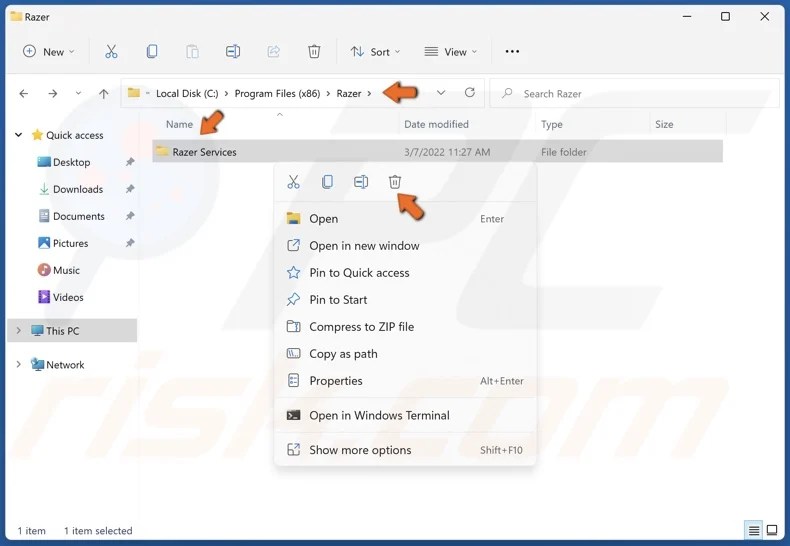Screen dimensions: 790x546
Task: Sort by the Type column header
Action: [552, 124]
